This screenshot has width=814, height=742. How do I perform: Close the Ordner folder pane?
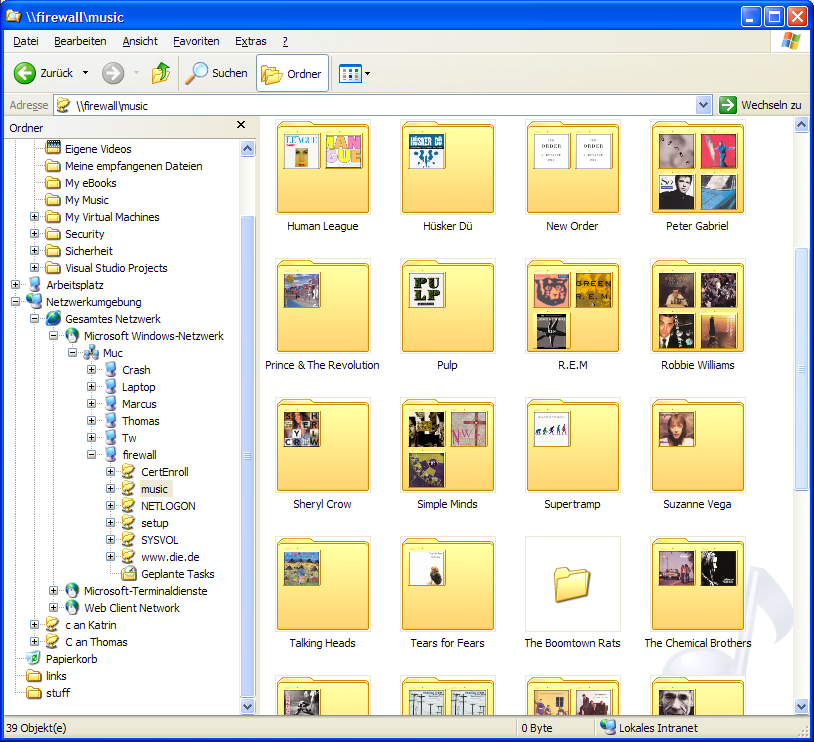coord(241,125)
